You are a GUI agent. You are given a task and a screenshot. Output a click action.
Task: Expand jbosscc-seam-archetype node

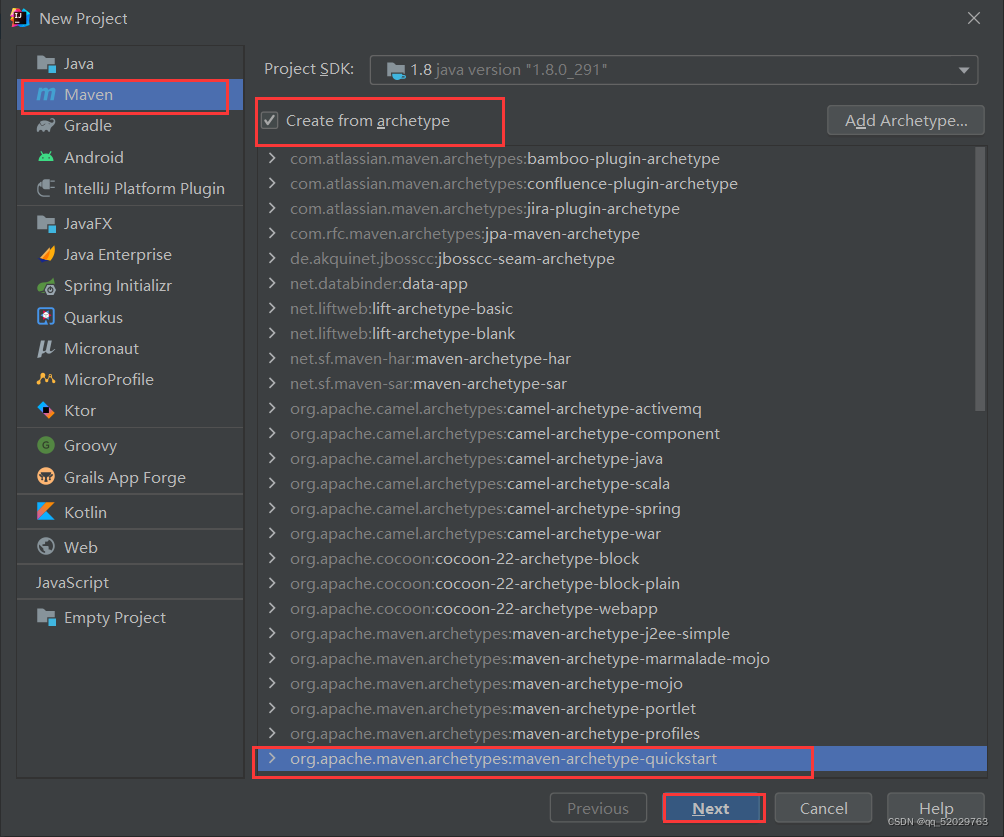pos(272,258)
